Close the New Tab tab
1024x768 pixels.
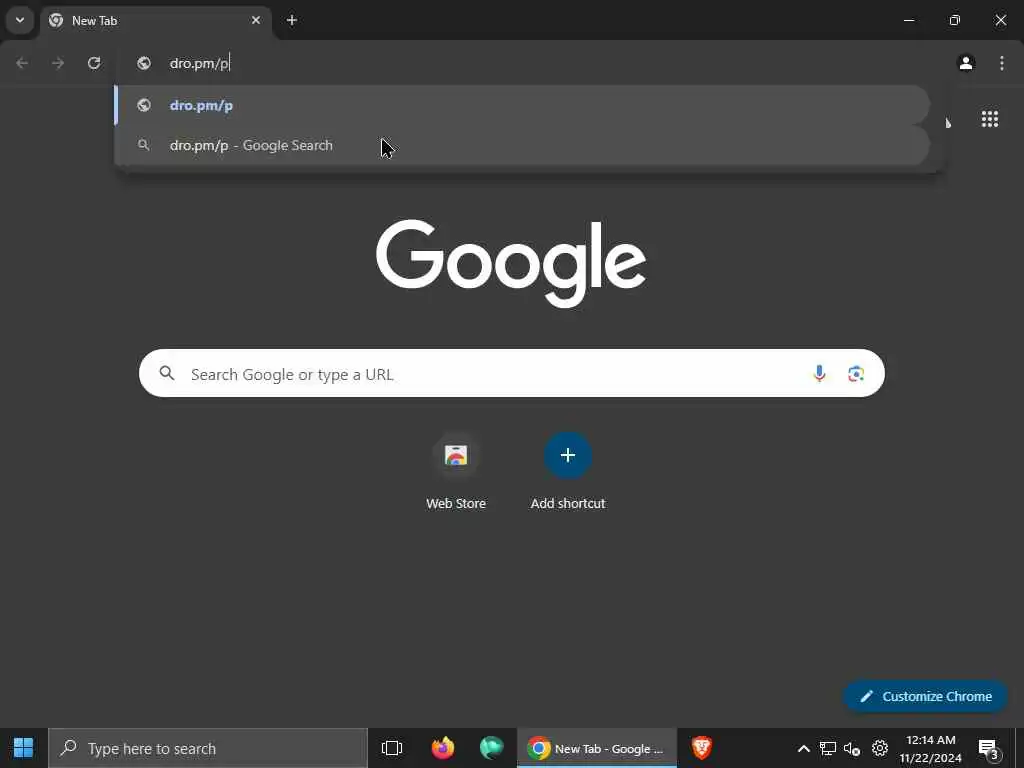coord(256,20)
